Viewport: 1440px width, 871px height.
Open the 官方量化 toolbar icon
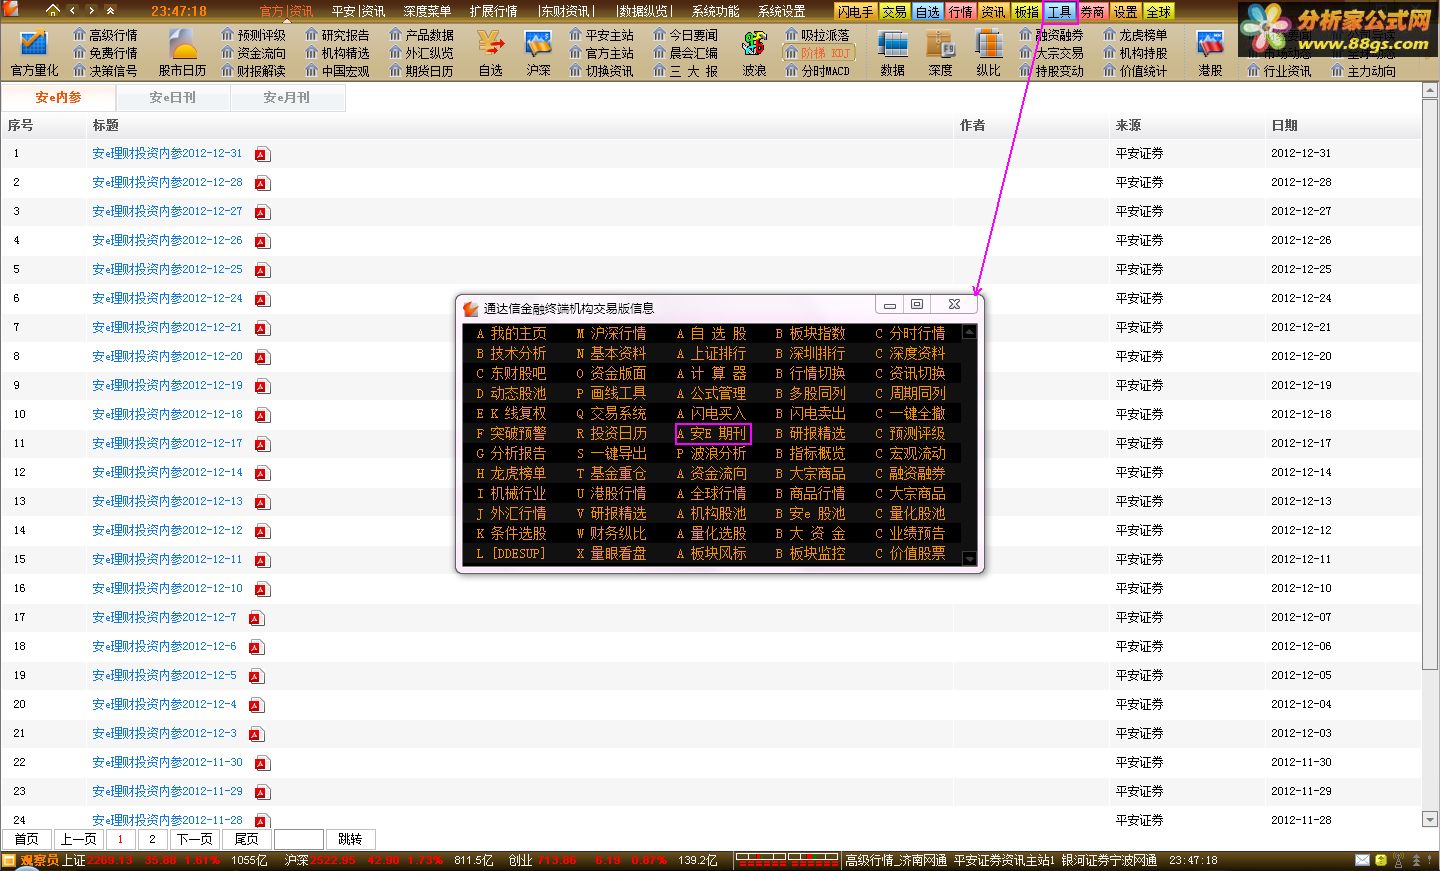pyautogui.click(x=34, y=52)
